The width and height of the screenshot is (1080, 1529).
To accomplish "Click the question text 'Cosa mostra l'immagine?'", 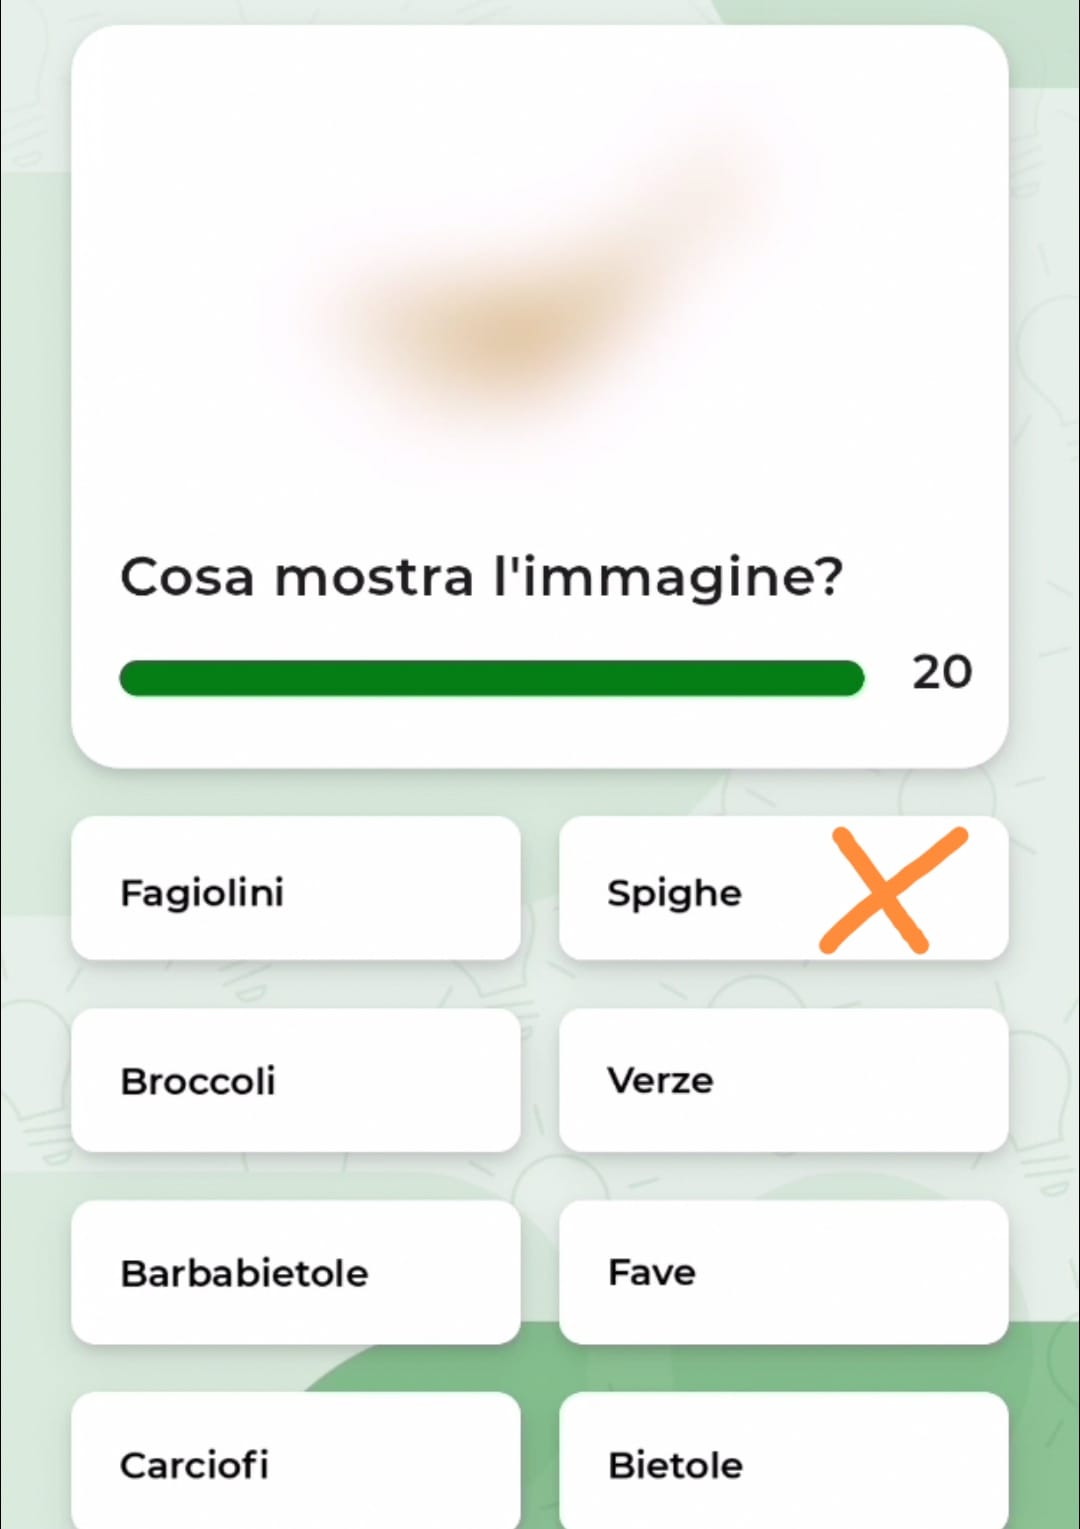I will click(x=481, y=577).
